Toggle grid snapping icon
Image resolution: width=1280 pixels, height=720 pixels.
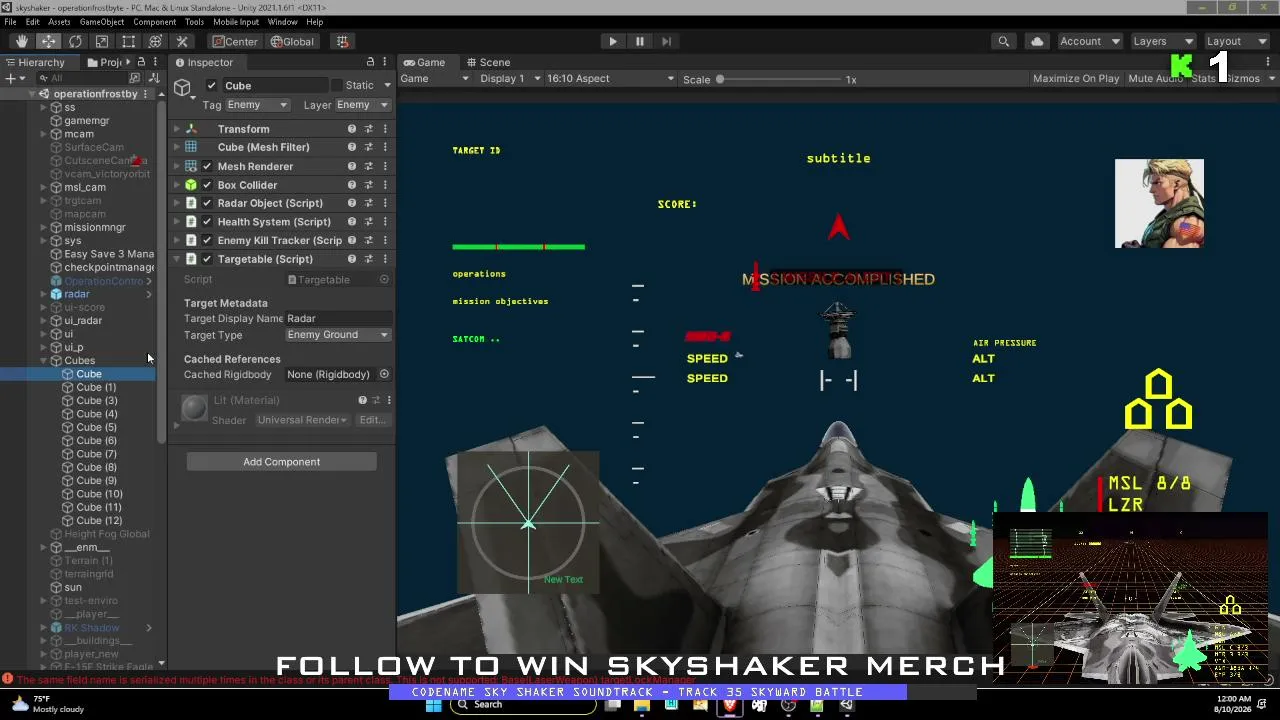(x=342, y=41)
